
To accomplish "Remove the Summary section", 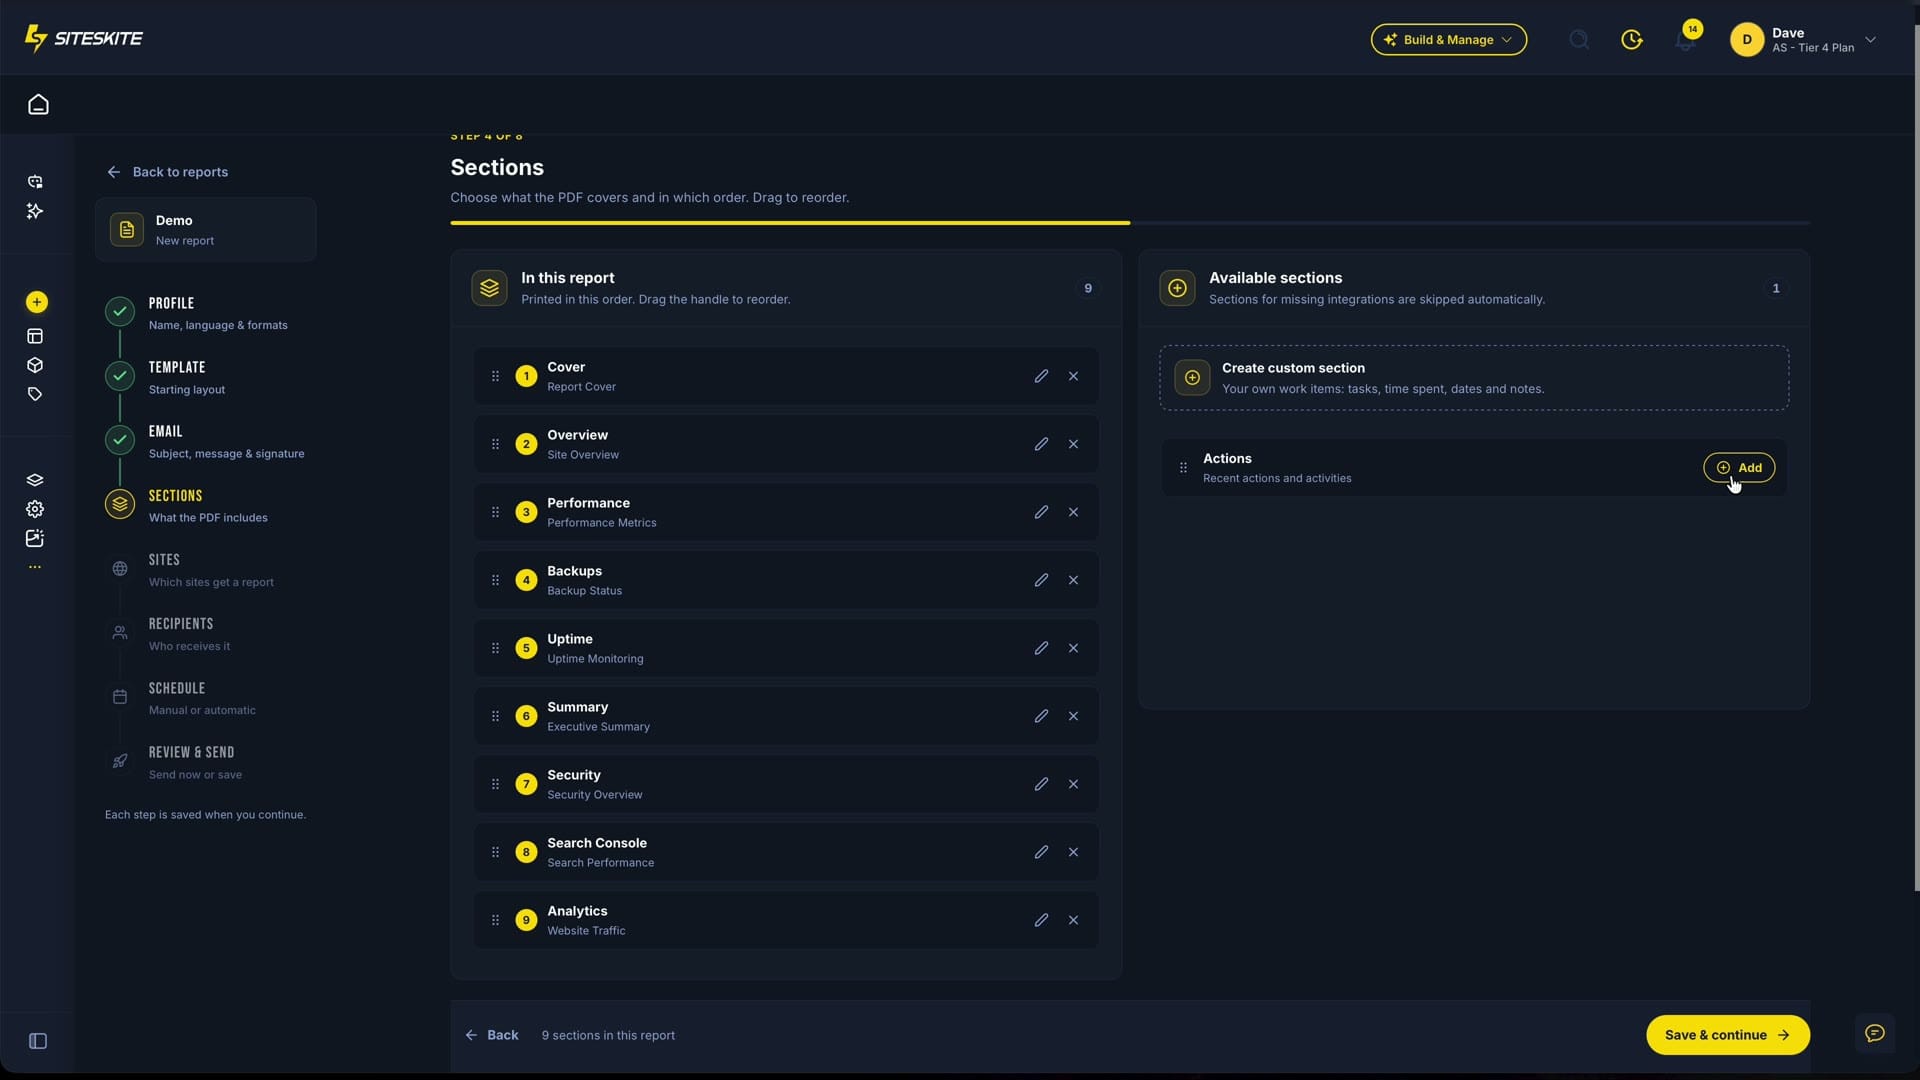I will [x=1073, y=716].
